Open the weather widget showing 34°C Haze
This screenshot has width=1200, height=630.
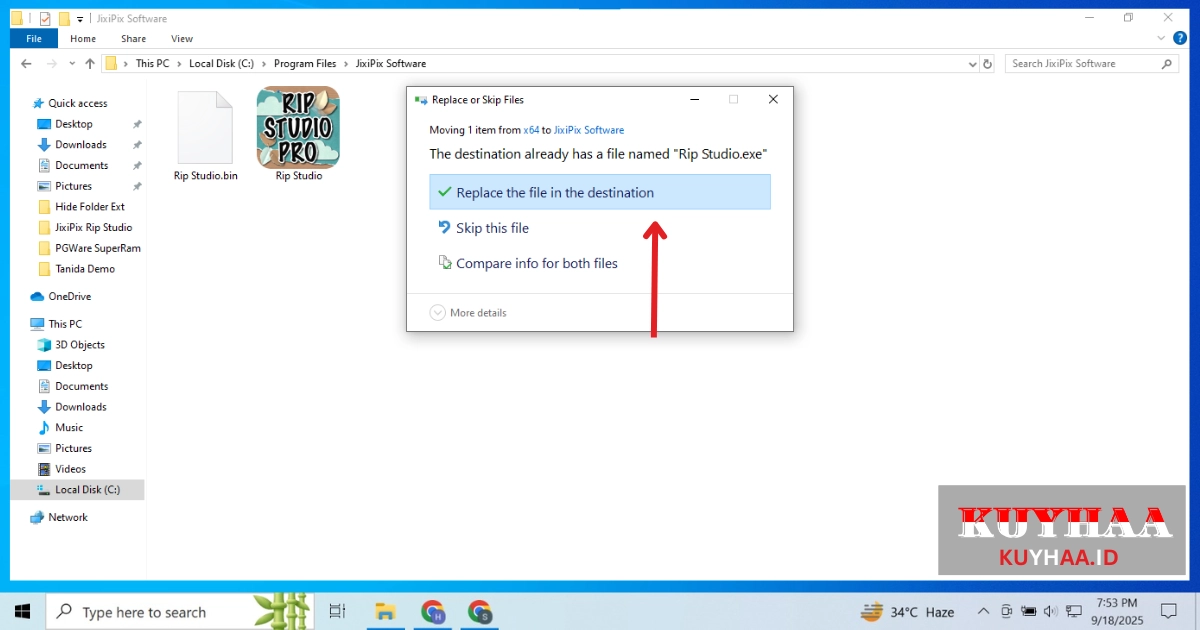pos(907,612)
